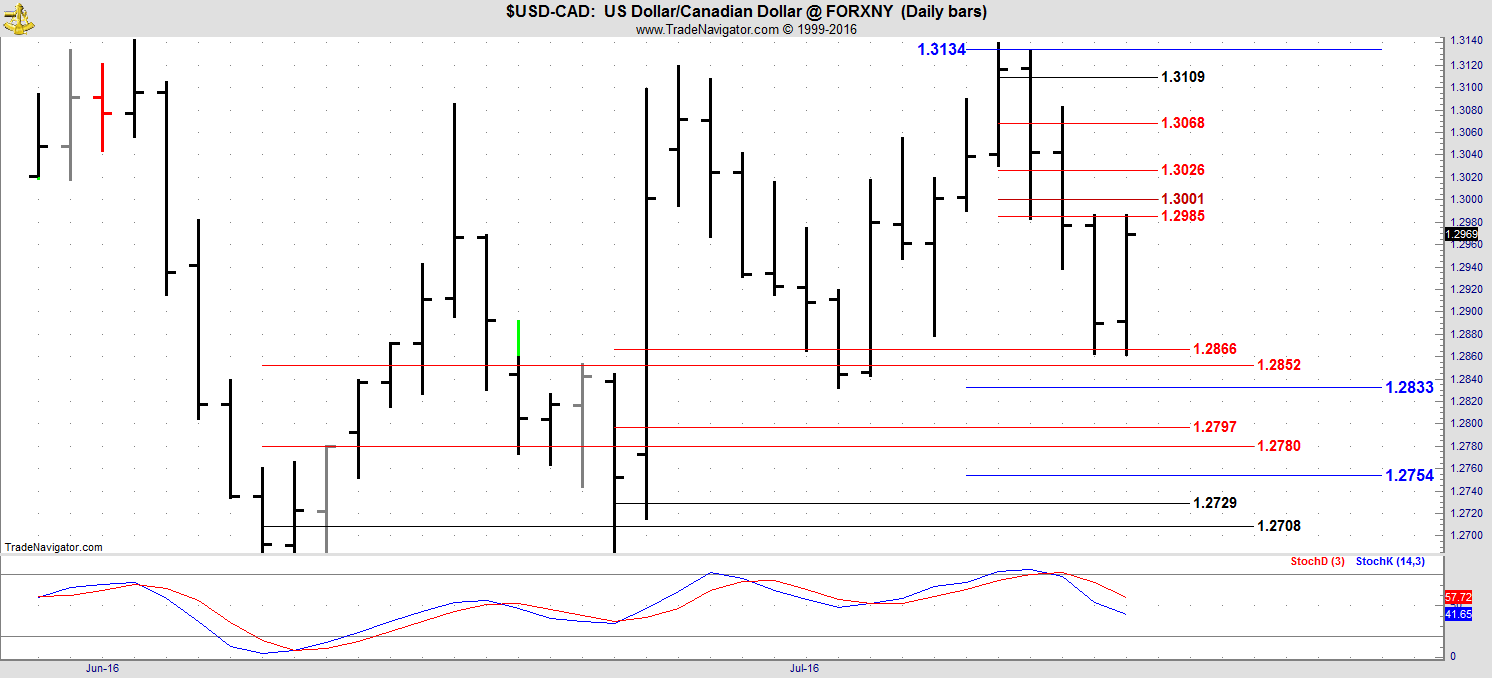Click the black 1.3109 level label
The image size is (1492, 678).
coord(1182,77)
